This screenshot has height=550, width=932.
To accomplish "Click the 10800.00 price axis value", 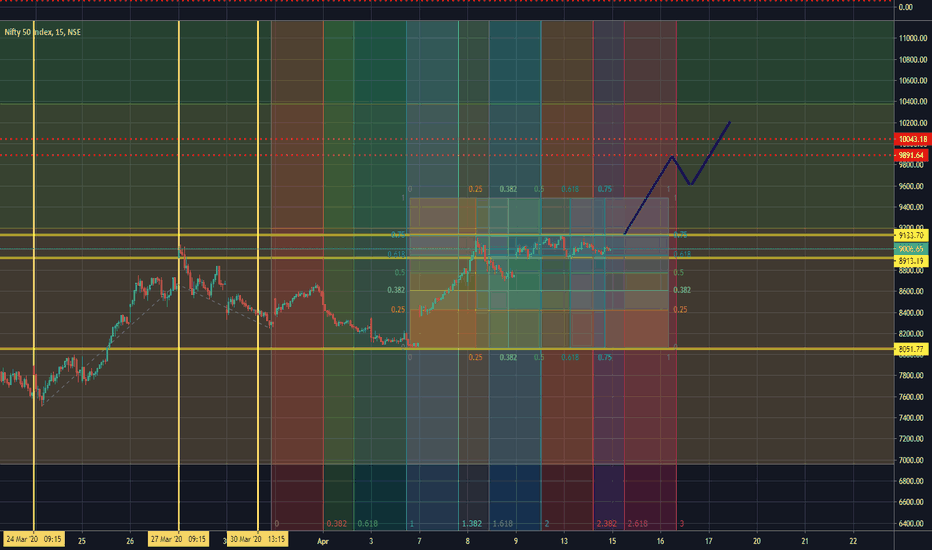I will (x=913, y=59).
